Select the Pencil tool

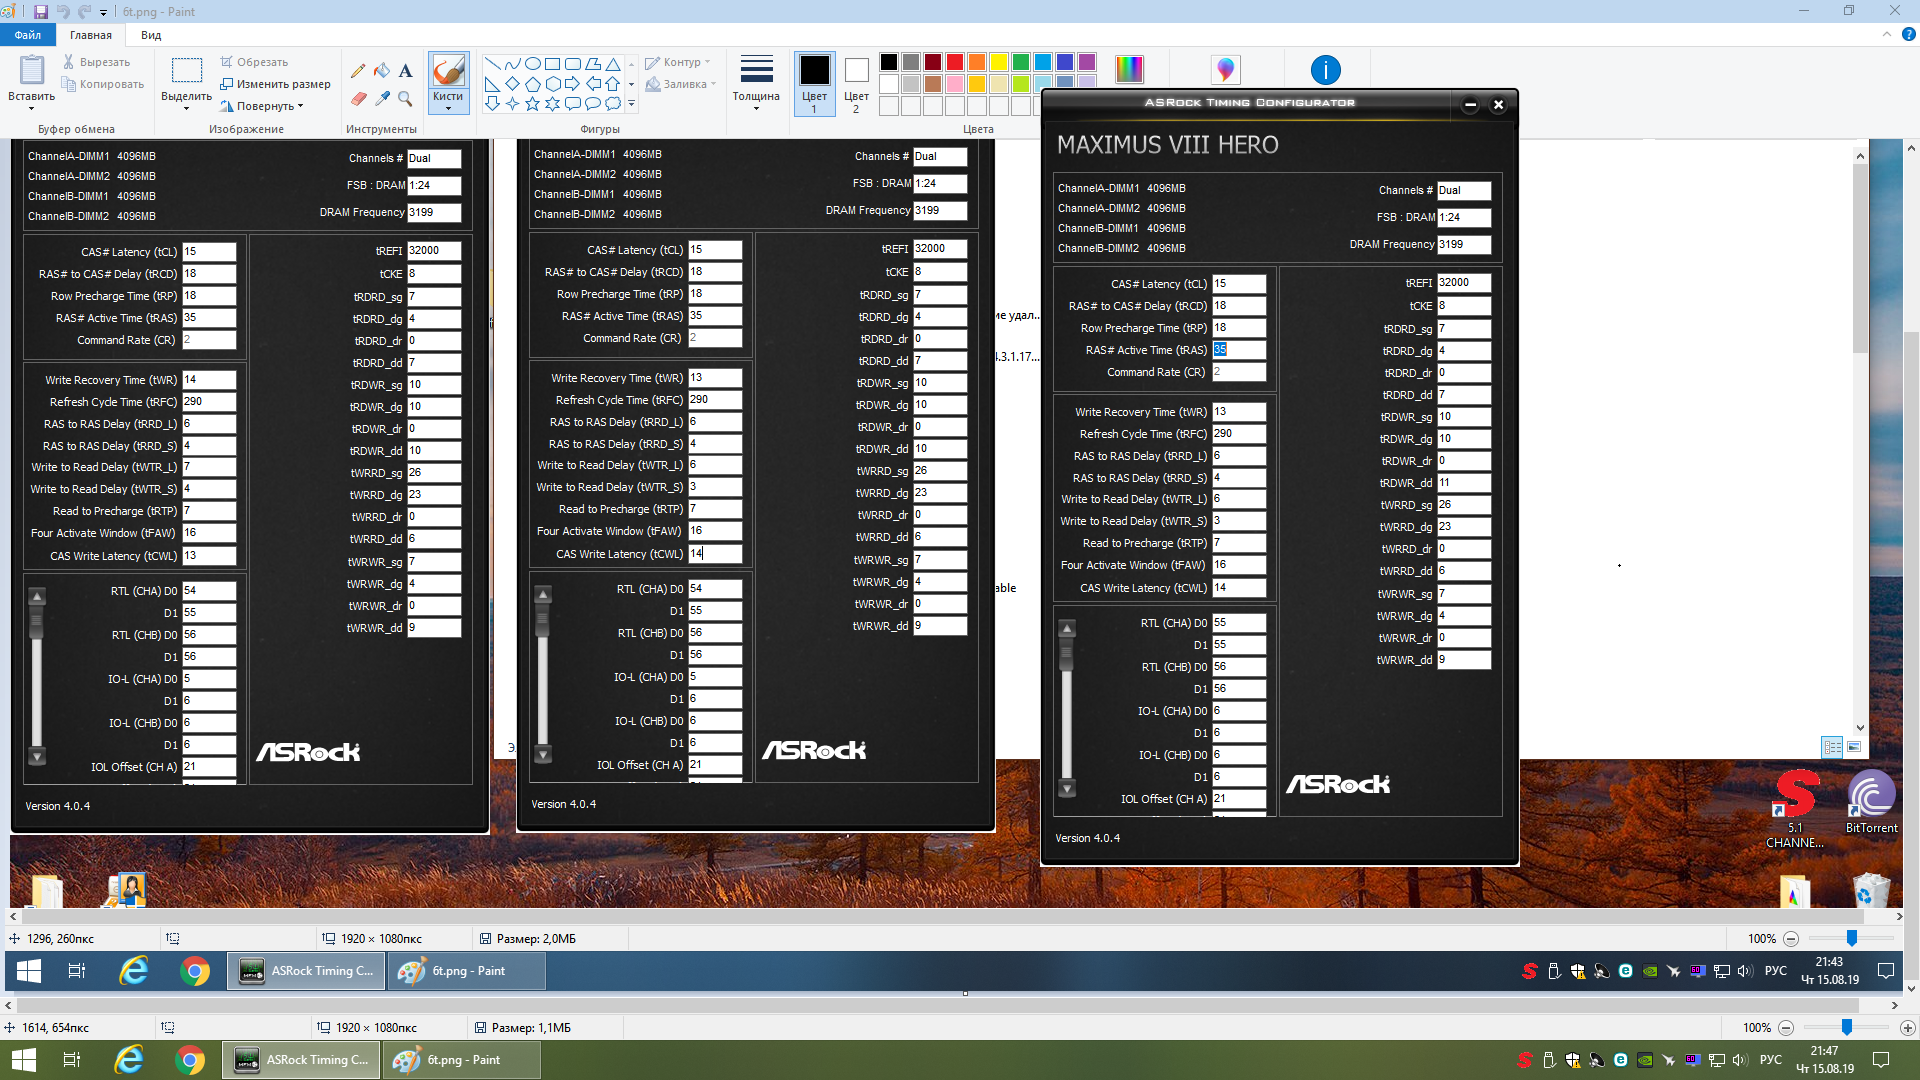point(358,71)
